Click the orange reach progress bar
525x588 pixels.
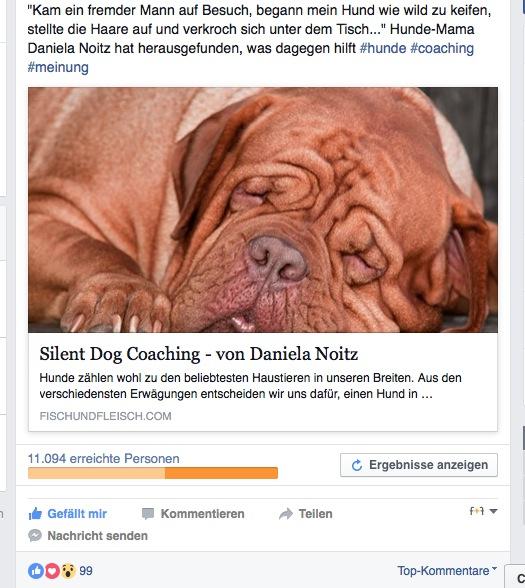[x=153, y=473]
